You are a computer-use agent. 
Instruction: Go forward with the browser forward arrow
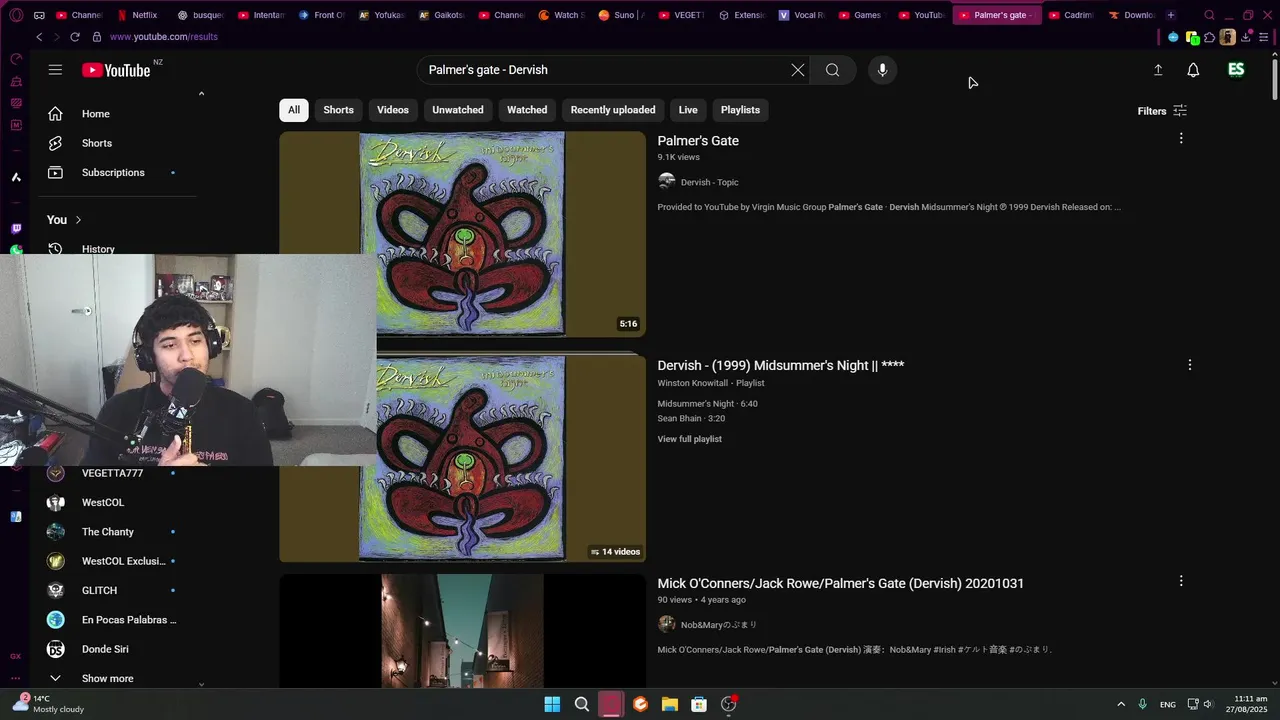[x=56, y=37]
